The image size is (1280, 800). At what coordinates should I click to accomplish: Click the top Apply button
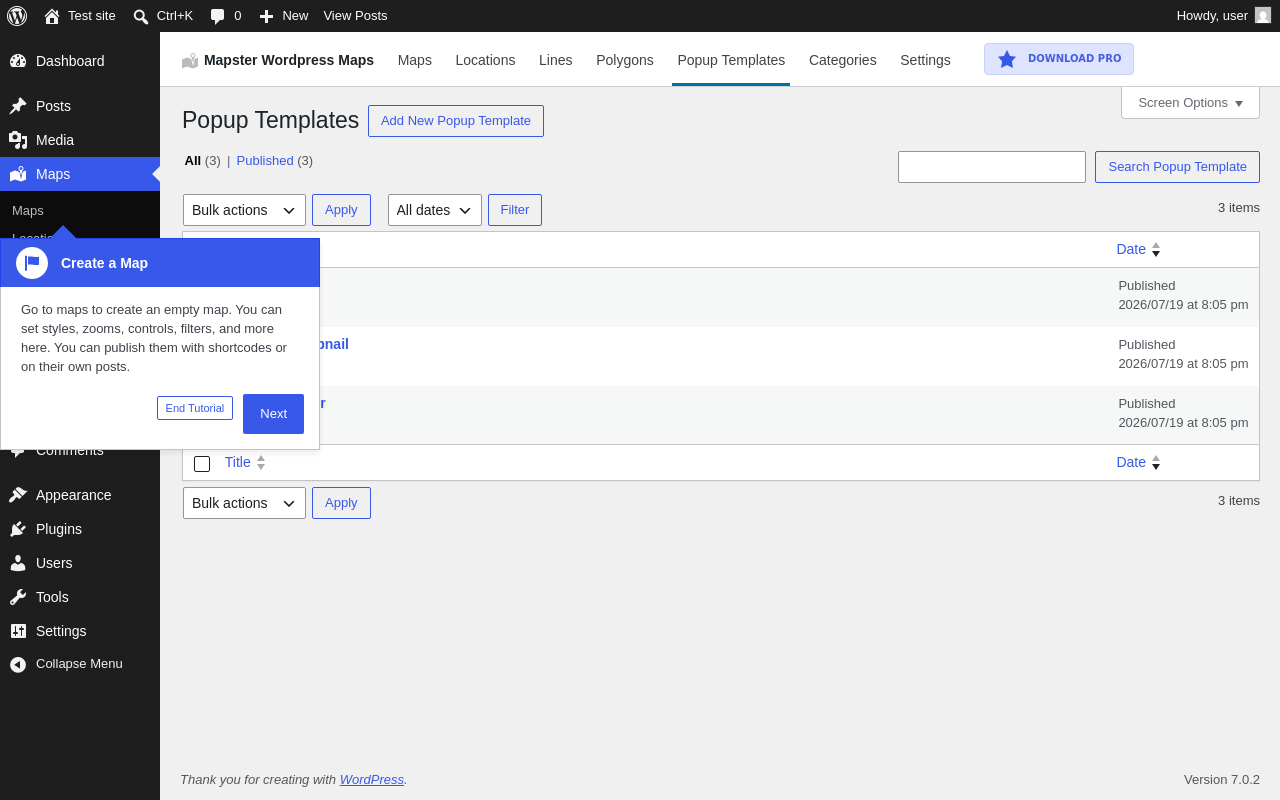click(341, 210)
